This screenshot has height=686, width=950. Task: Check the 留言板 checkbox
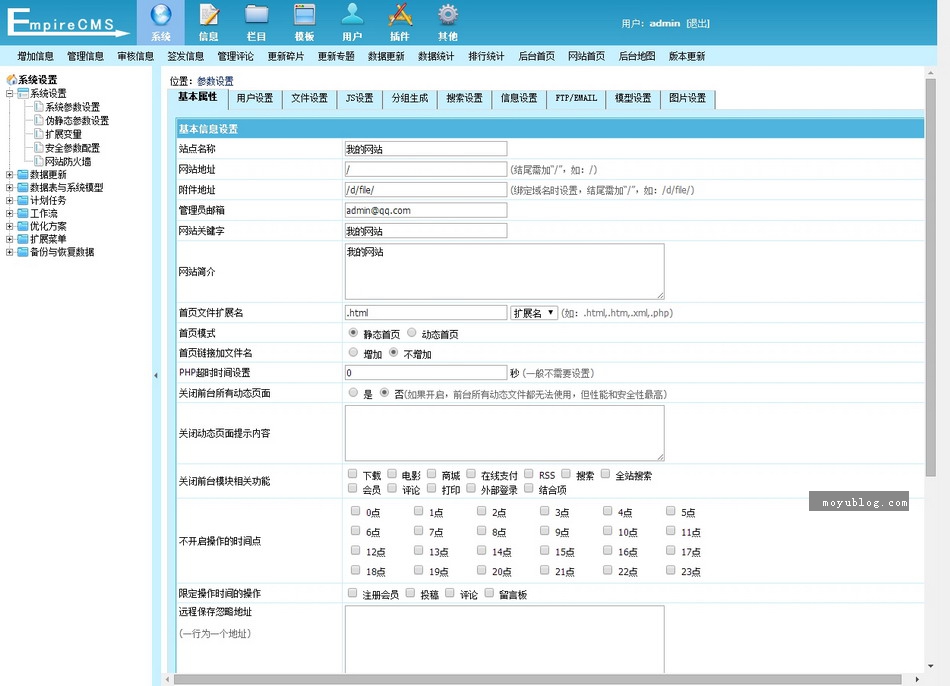(490, 593)
